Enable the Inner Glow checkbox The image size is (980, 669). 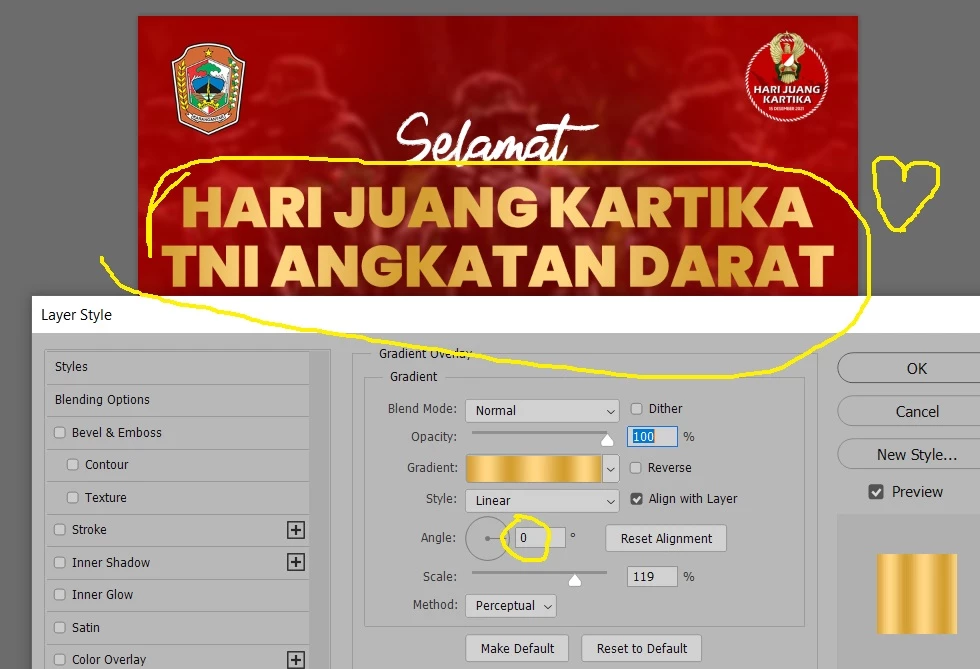pos(60,595)
